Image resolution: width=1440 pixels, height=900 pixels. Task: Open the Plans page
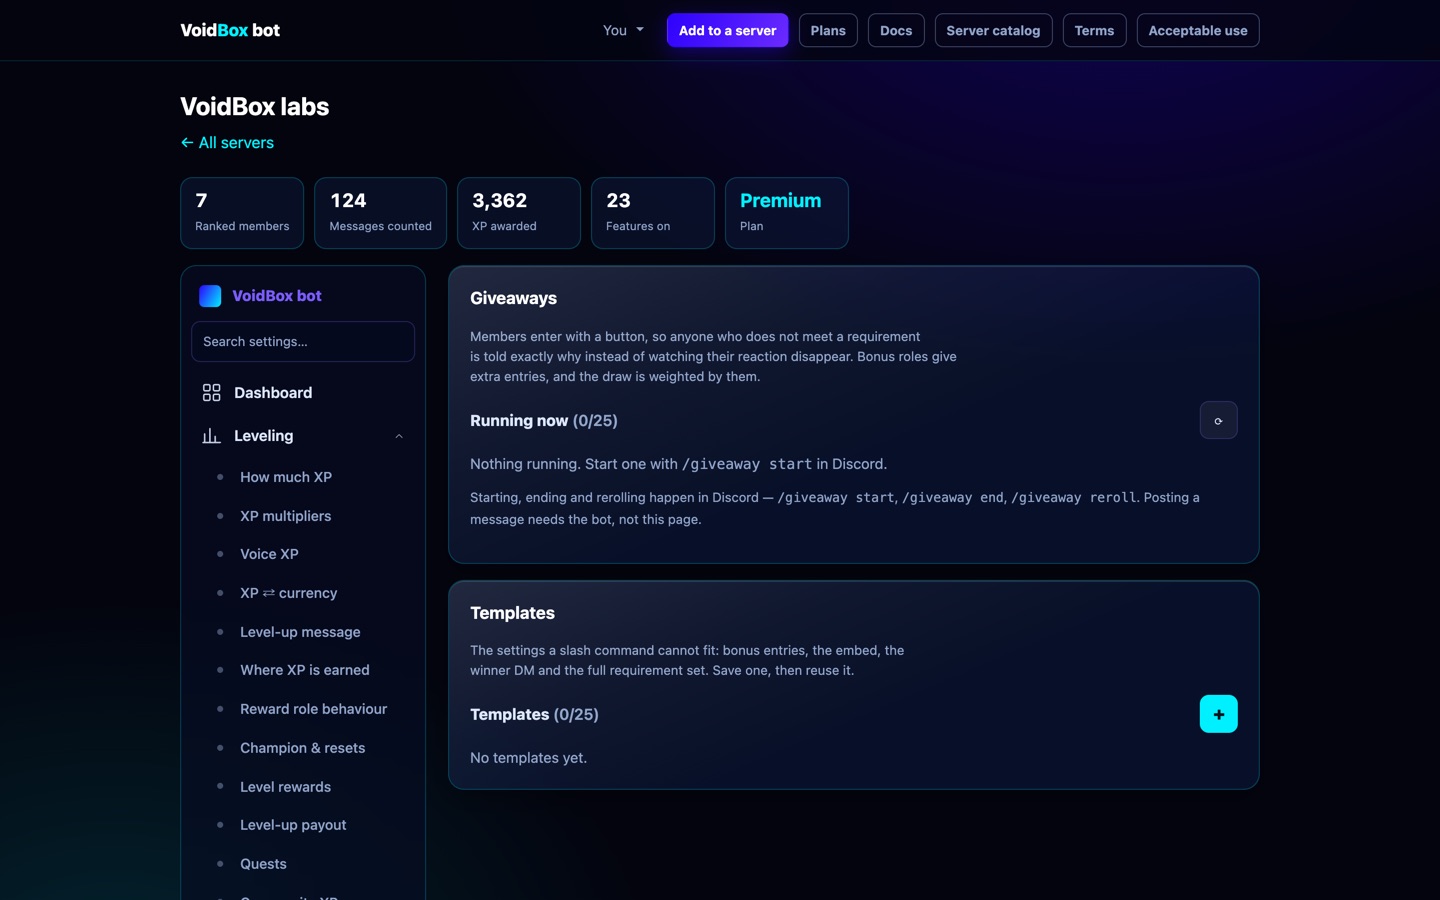(x=828, y=30)
